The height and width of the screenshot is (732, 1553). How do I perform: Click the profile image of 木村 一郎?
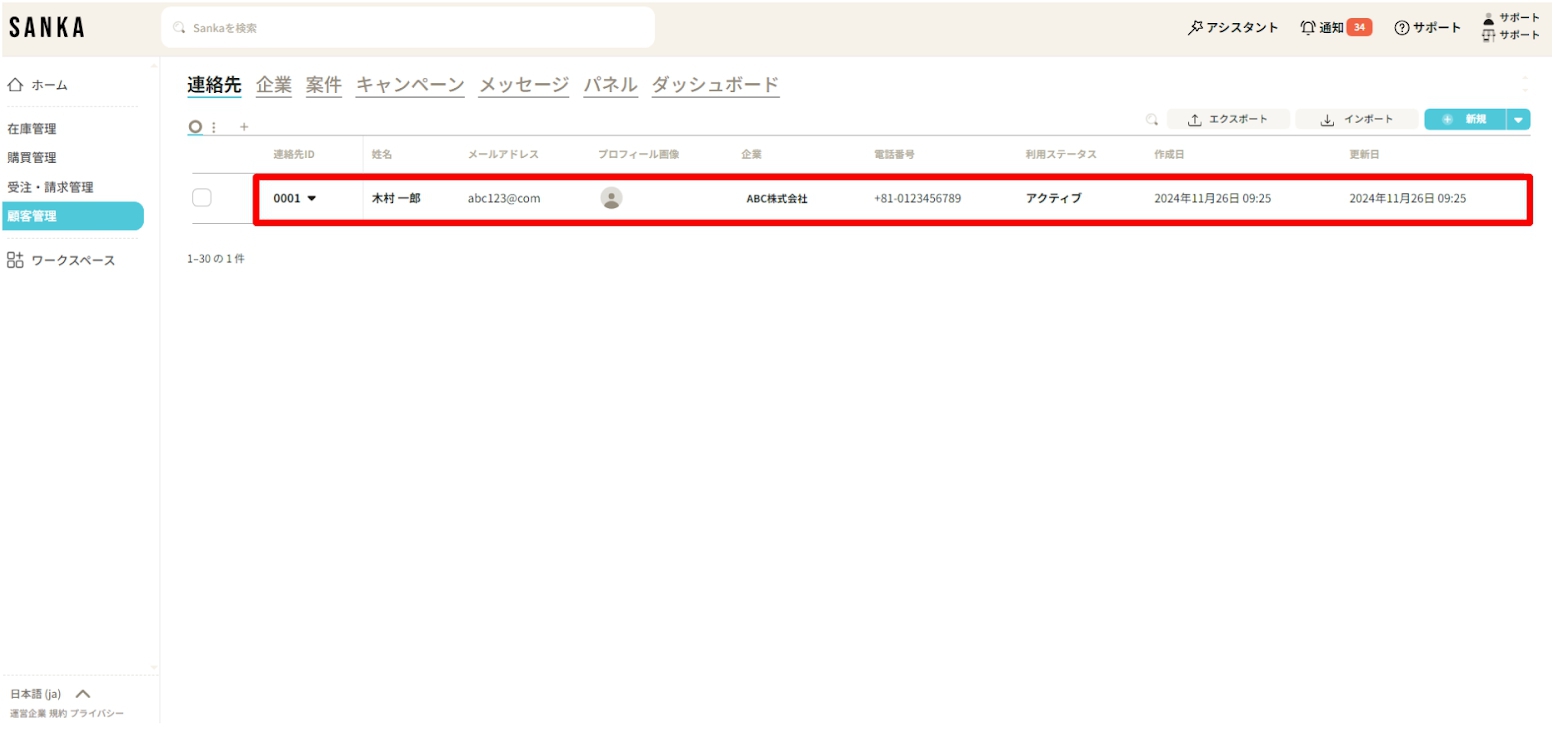coord(611,198)
